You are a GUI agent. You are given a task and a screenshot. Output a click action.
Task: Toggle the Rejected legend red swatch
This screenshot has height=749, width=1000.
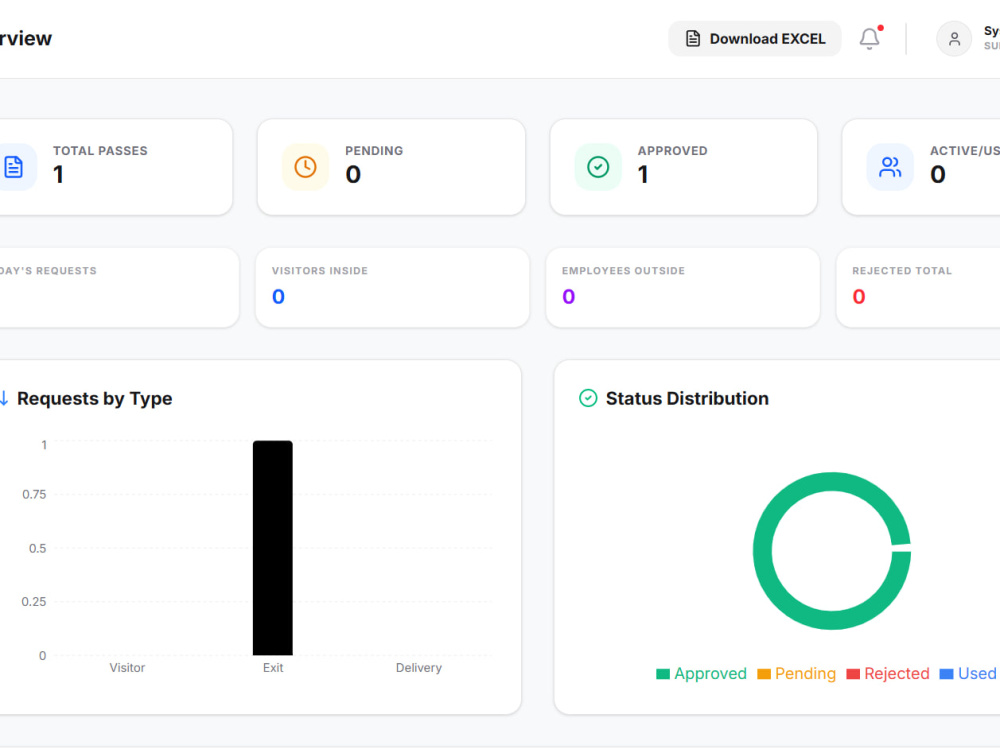[853, 674]
